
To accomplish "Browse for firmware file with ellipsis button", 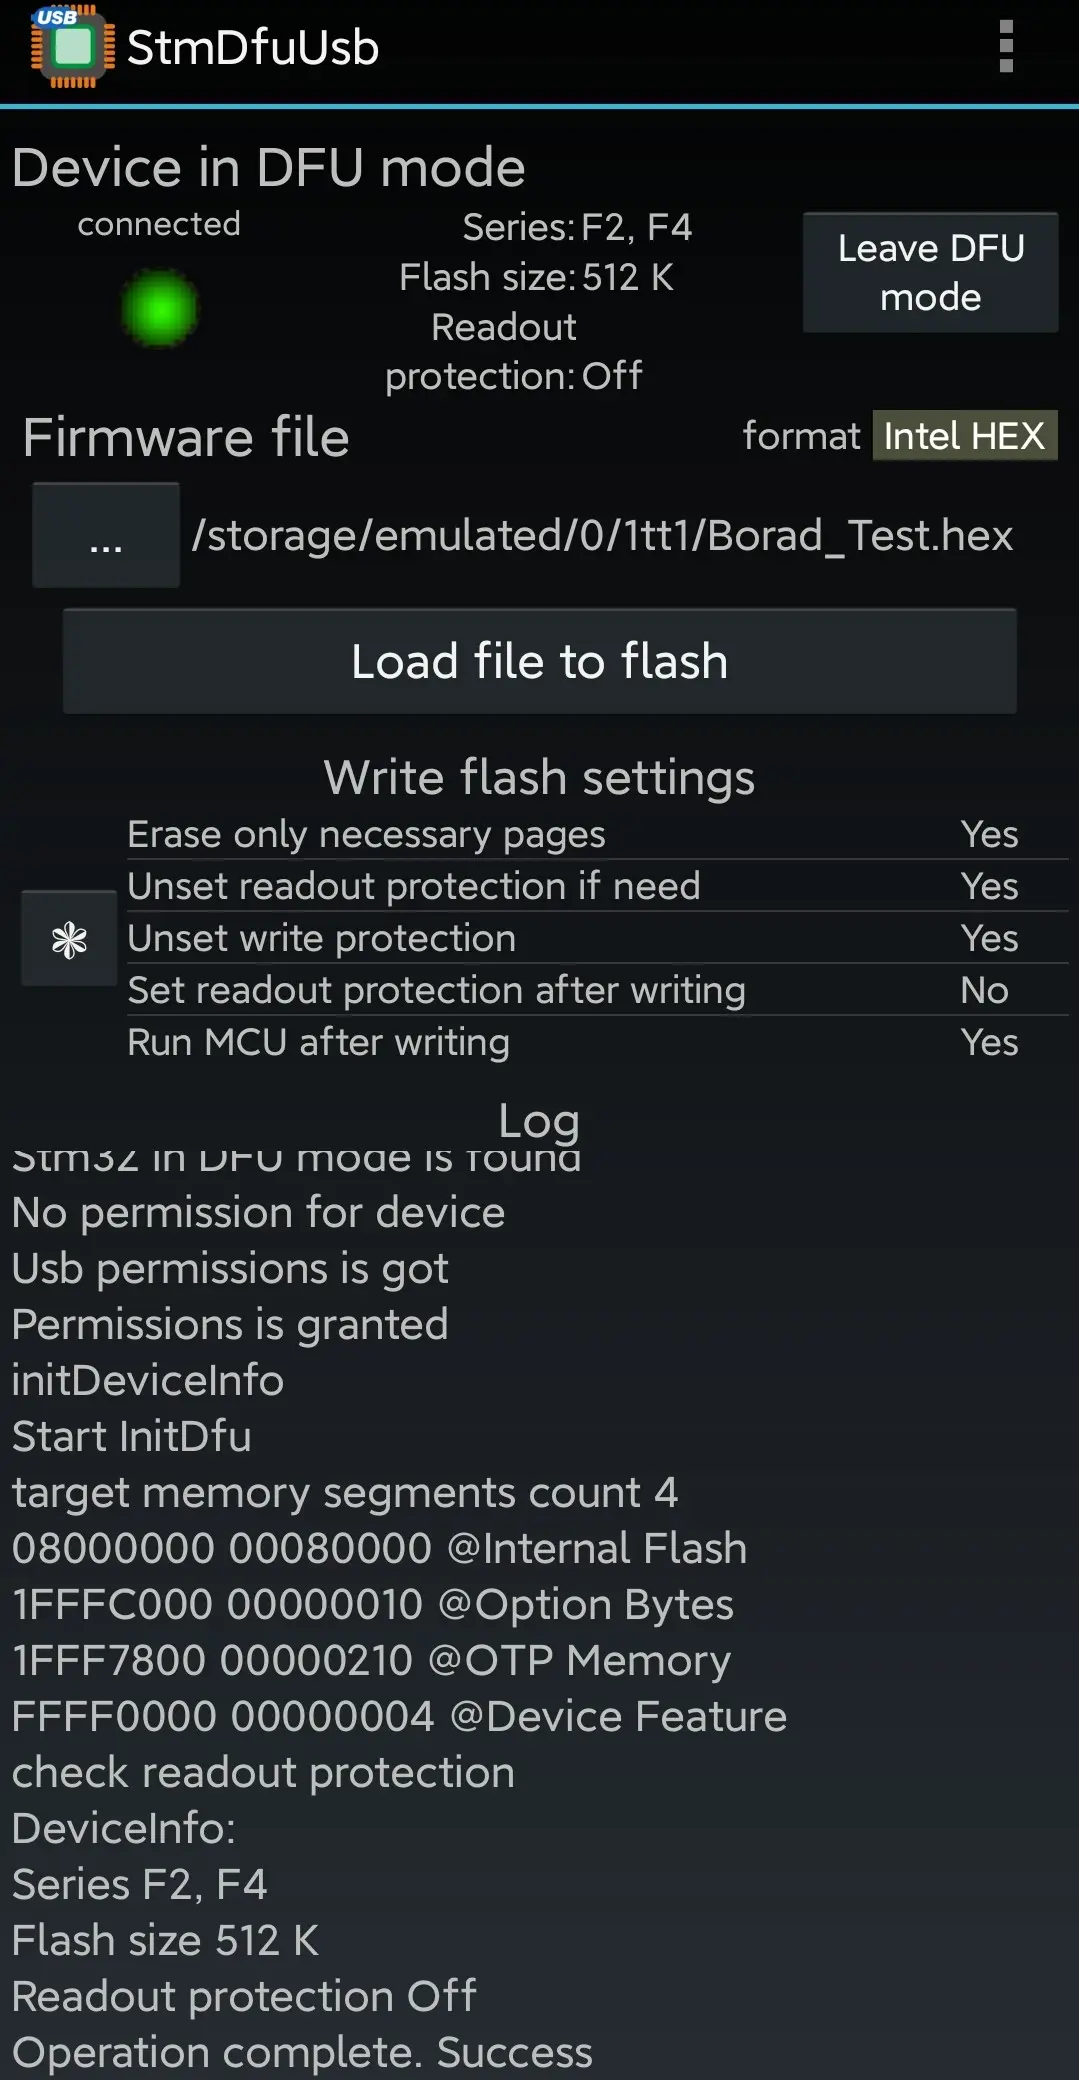I will click(106, 536).
